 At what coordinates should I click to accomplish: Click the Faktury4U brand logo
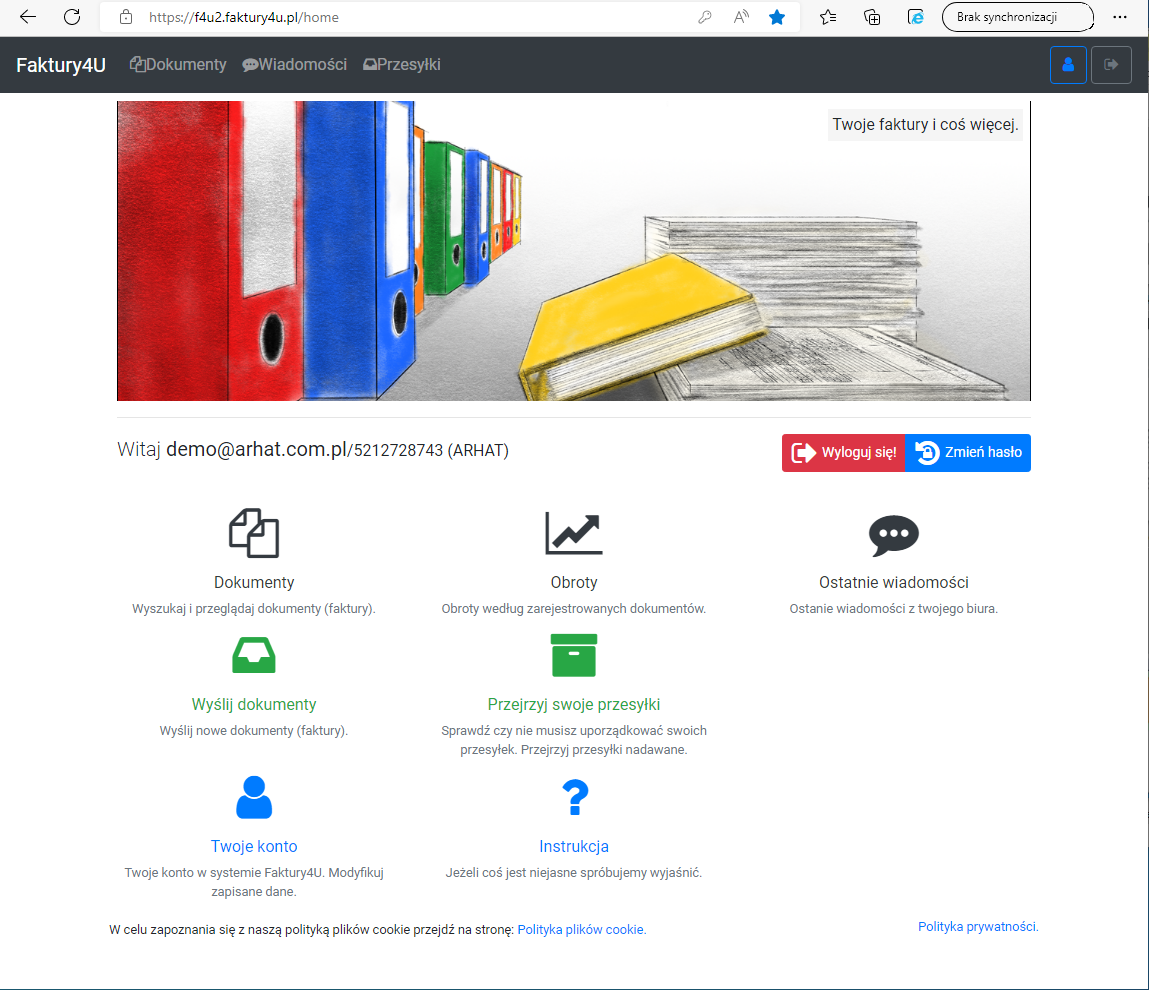(61, 65)
